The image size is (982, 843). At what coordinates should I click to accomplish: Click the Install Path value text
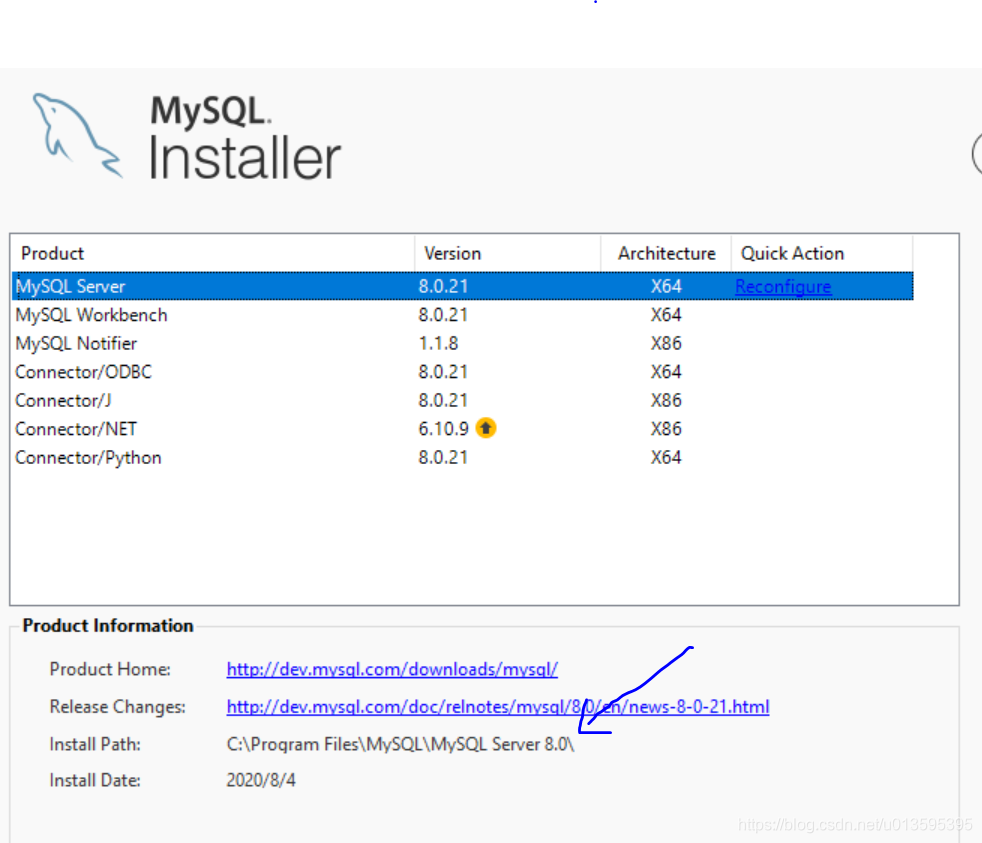pos(400,744)
